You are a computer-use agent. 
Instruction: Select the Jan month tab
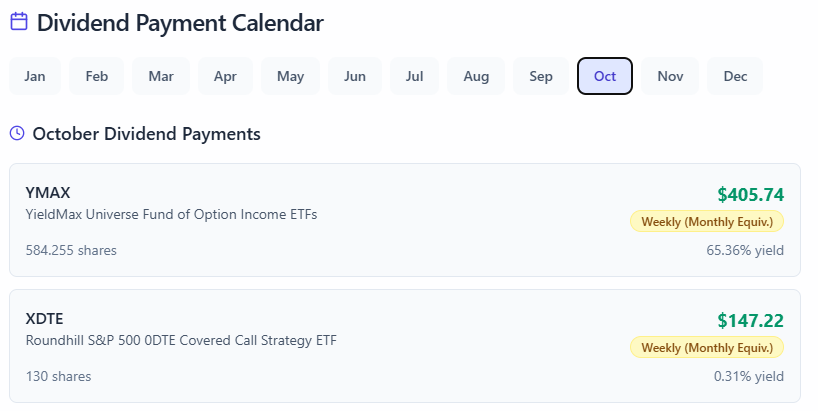[35, 76]
